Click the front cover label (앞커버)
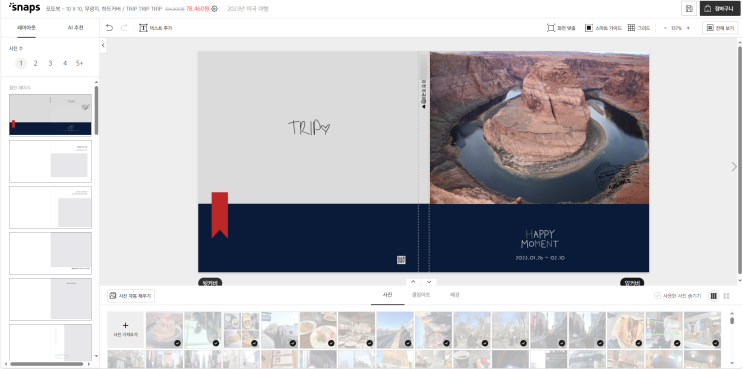This screenshot has width=743, height=369. coord(632,282)
